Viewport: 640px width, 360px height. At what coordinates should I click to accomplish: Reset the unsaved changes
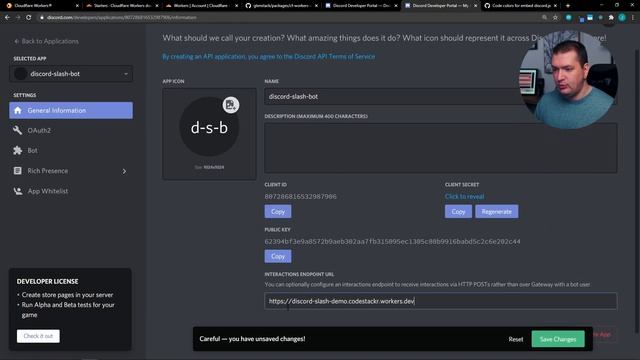tap(516, 339)
